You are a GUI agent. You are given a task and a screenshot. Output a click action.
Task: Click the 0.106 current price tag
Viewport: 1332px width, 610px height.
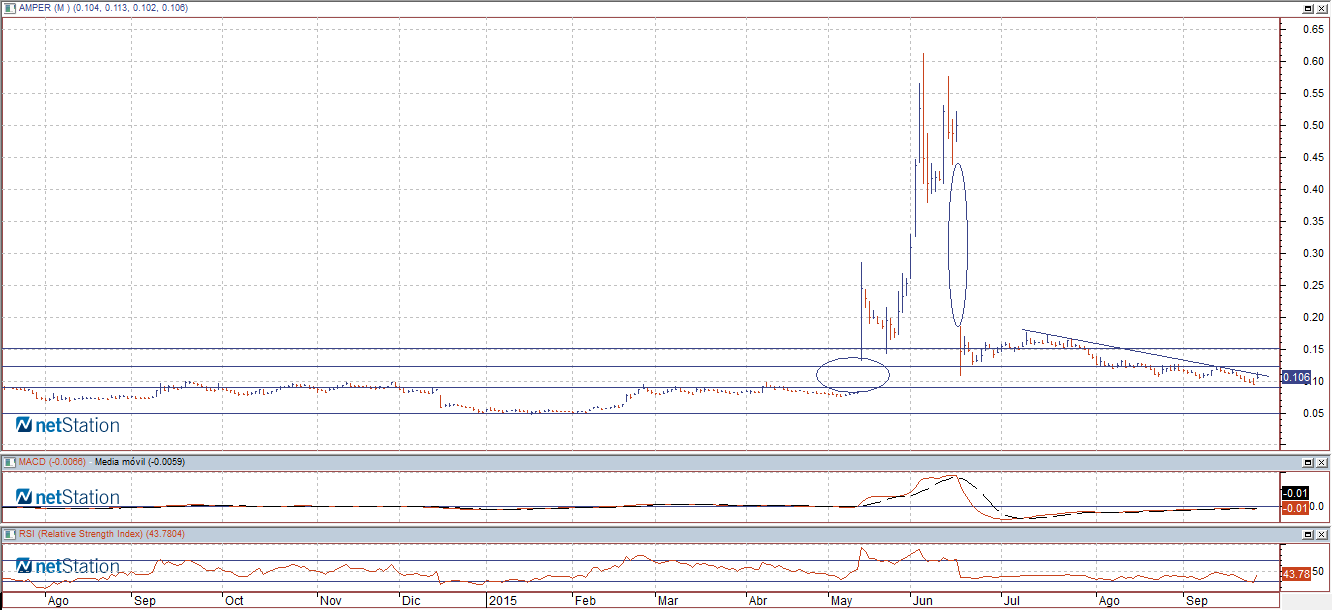pos(1295,377)
